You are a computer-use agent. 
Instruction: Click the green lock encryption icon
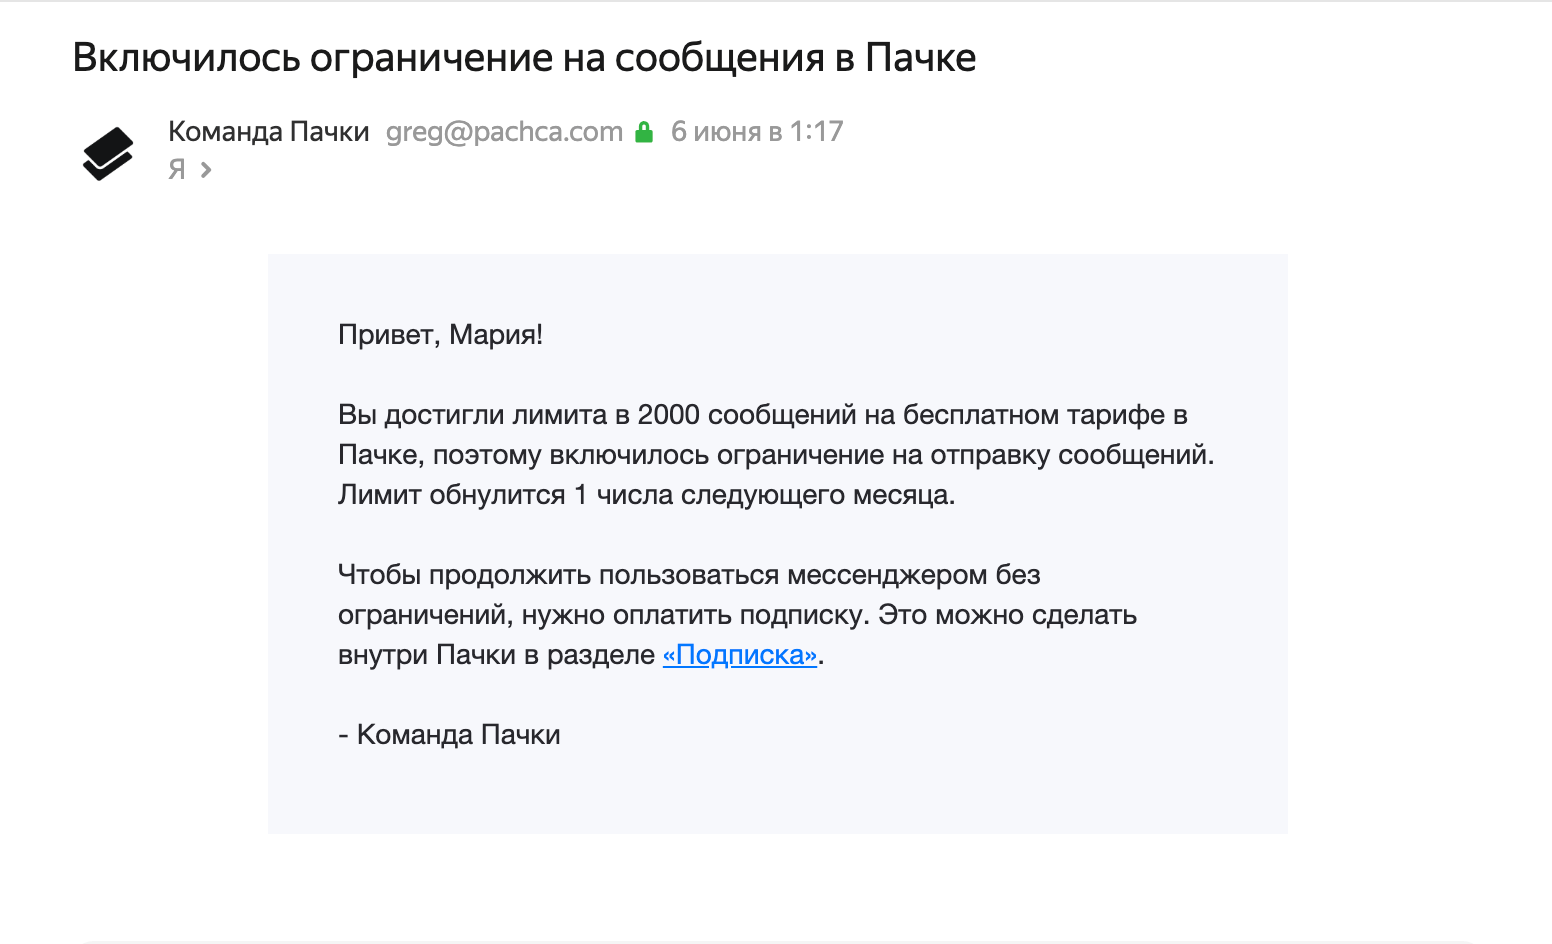(644, 132)
